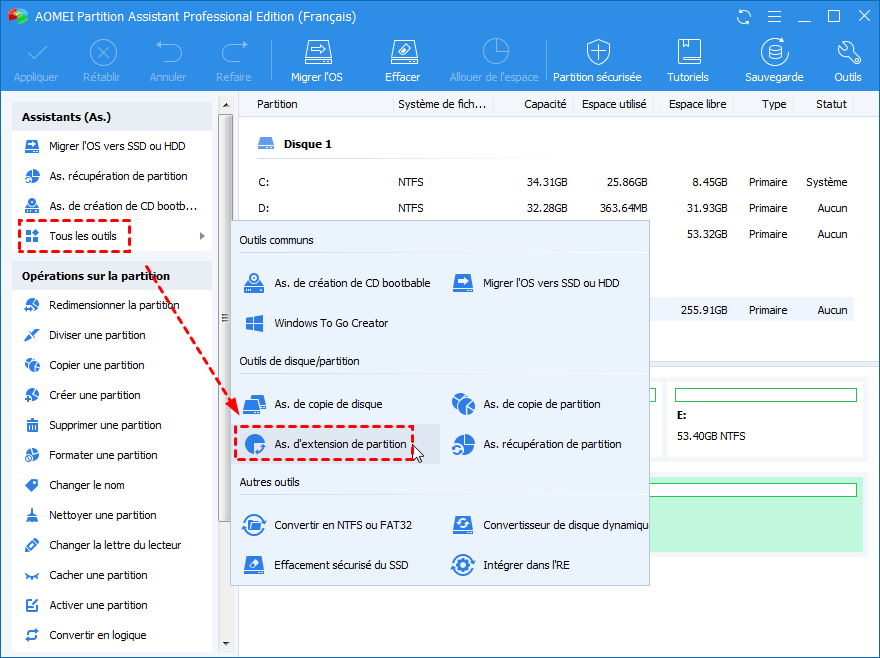The height and width of the screenshot is (658, 880).
Task: Launch Windows To Go Creator
Action: tap(315, 323)
